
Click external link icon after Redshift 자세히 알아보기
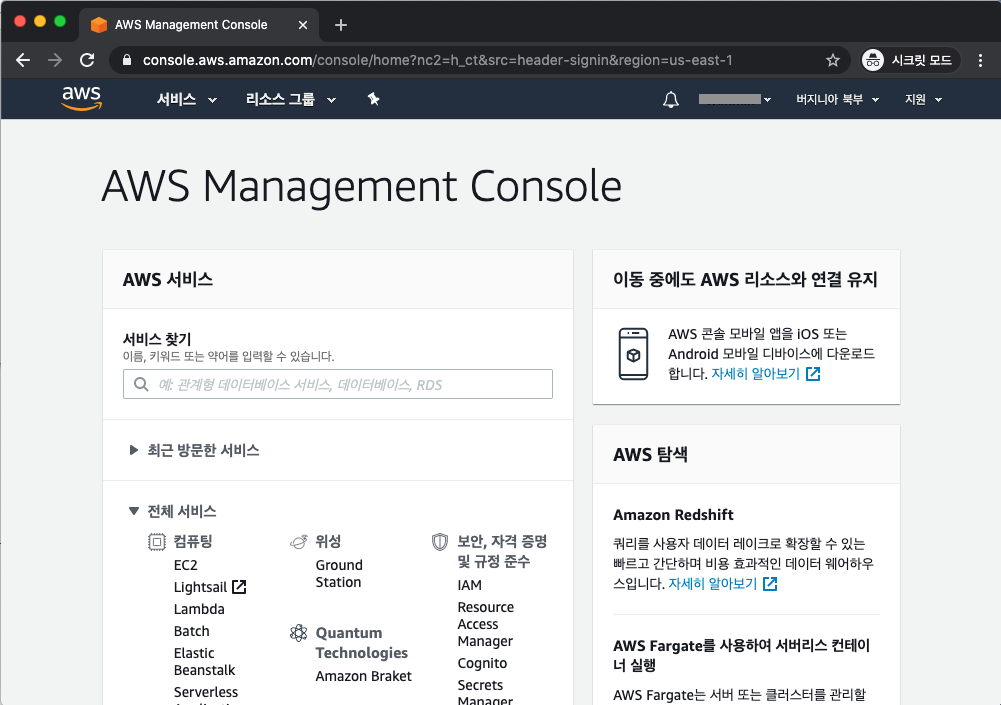[x=770, y=584]
